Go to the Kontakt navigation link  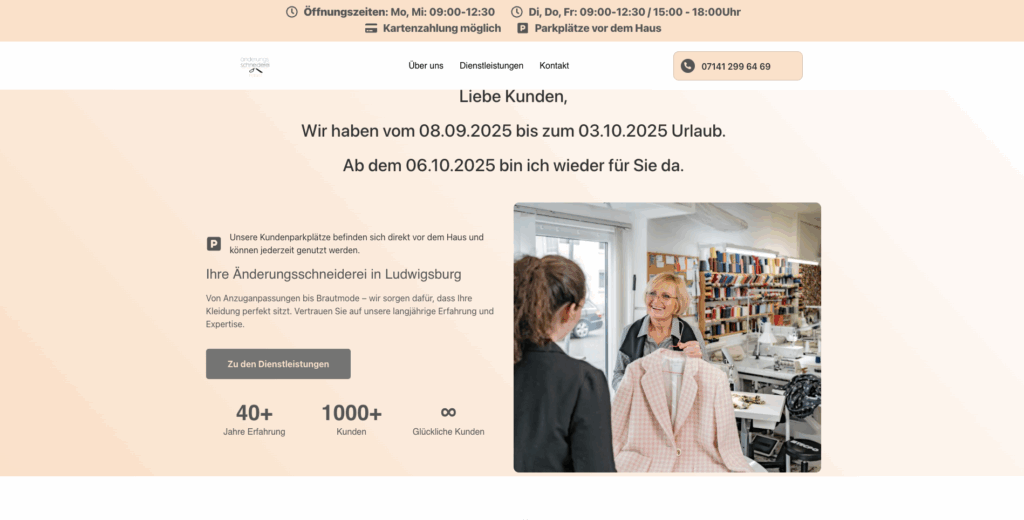554,66
